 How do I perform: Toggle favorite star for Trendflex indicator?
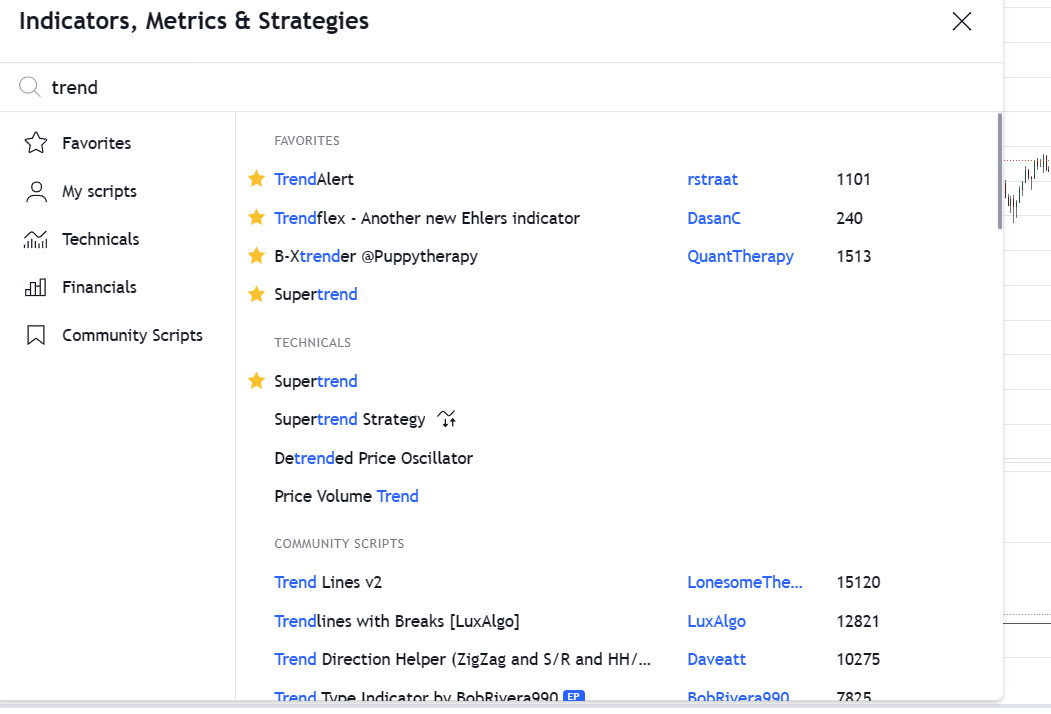coord(256,217)
